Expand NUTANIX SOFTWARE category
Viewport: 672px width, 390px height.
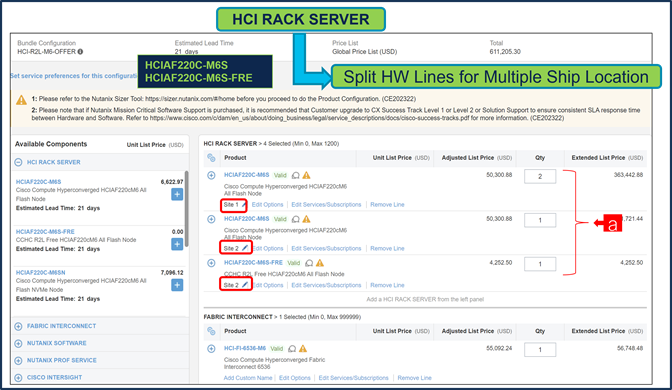tap(18, 343)
